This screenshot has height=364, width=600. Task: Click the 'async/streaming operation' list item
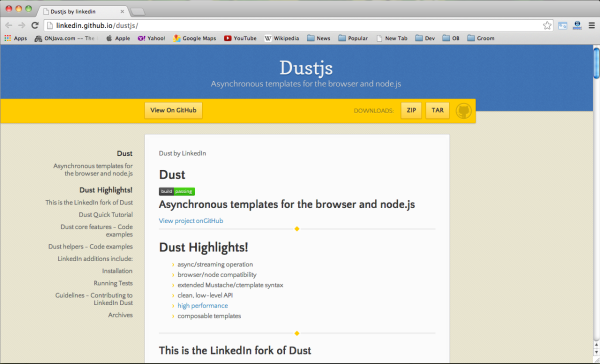(215, 264)
